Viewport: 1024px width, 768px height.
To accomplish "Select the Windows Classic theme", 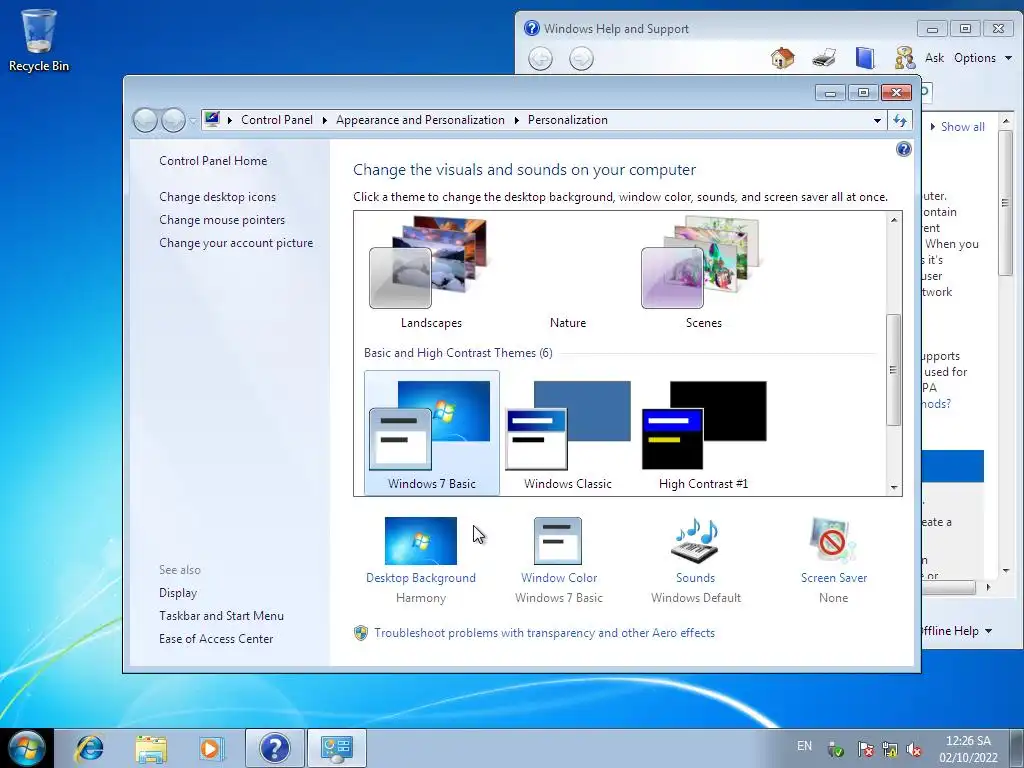I will 568,434.
